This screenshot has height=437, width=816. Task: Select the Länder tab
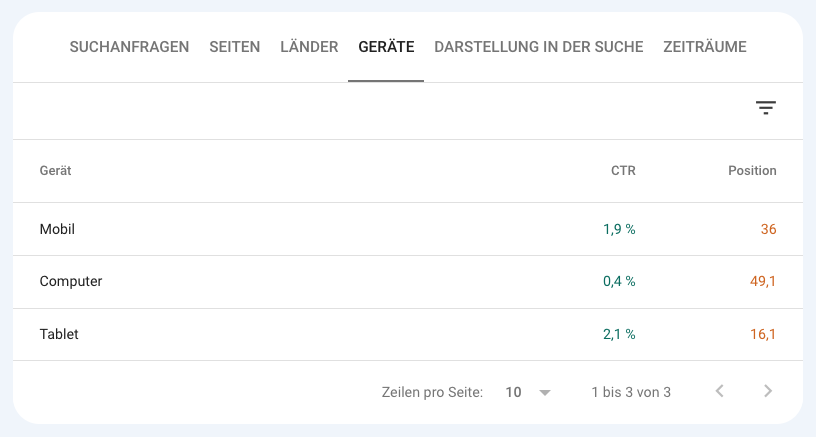pos(309,47)
